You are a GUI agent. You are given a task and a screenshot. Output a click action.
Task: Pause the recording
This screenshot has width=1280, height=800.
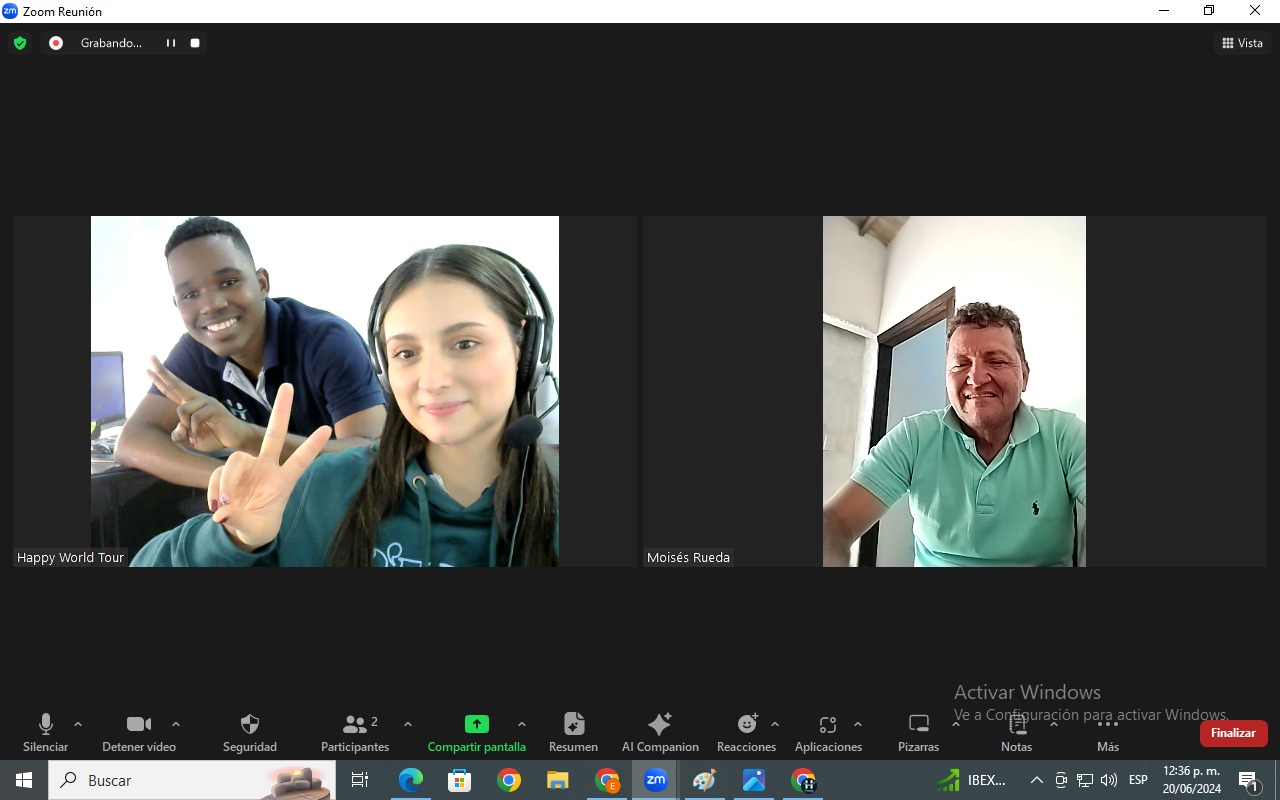pyautogui.click(x=171, y=43)
